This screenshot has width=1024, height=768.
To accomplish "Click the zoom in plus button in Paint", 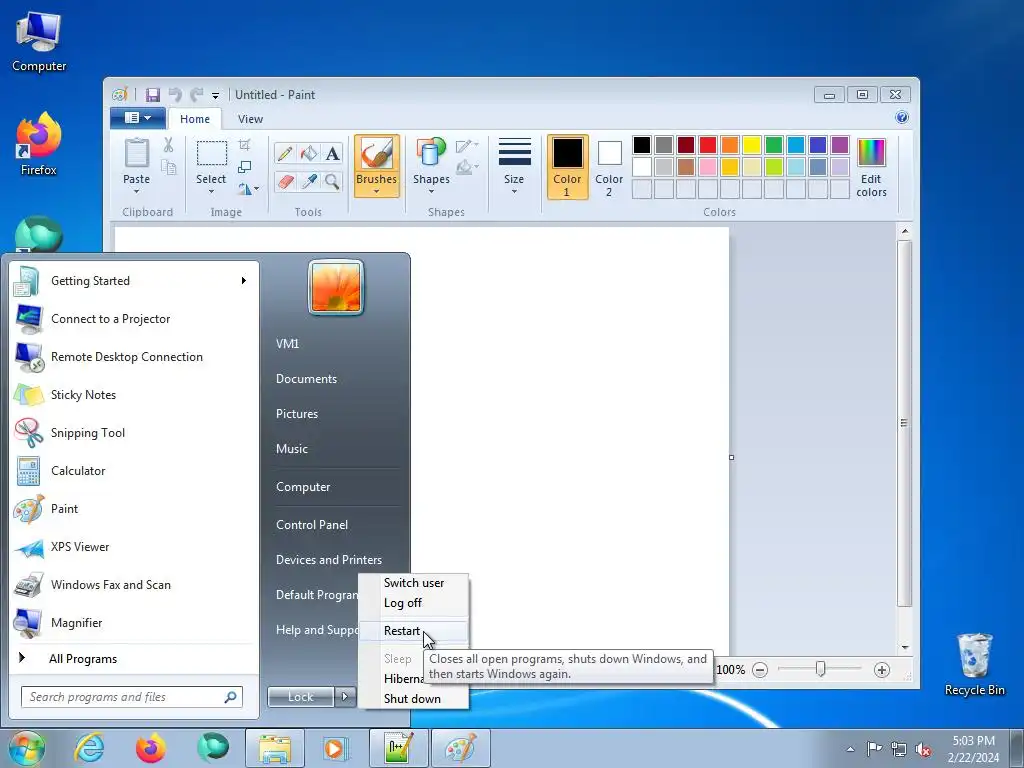I will click(x=882, y=670).
